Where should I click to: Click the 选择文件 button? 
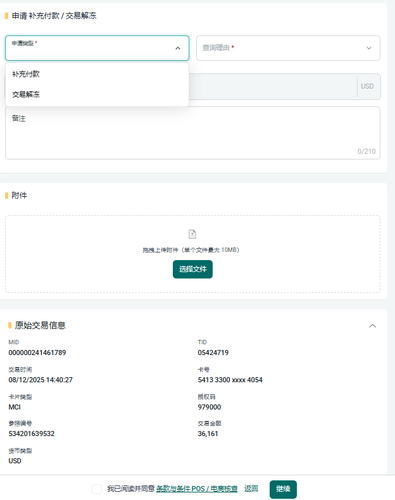point(193,269)
